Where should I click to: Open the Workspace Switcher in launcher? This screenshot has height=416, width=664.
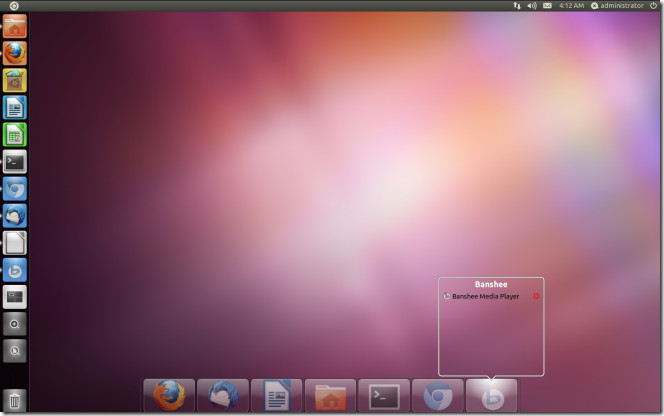pos(15,297)
